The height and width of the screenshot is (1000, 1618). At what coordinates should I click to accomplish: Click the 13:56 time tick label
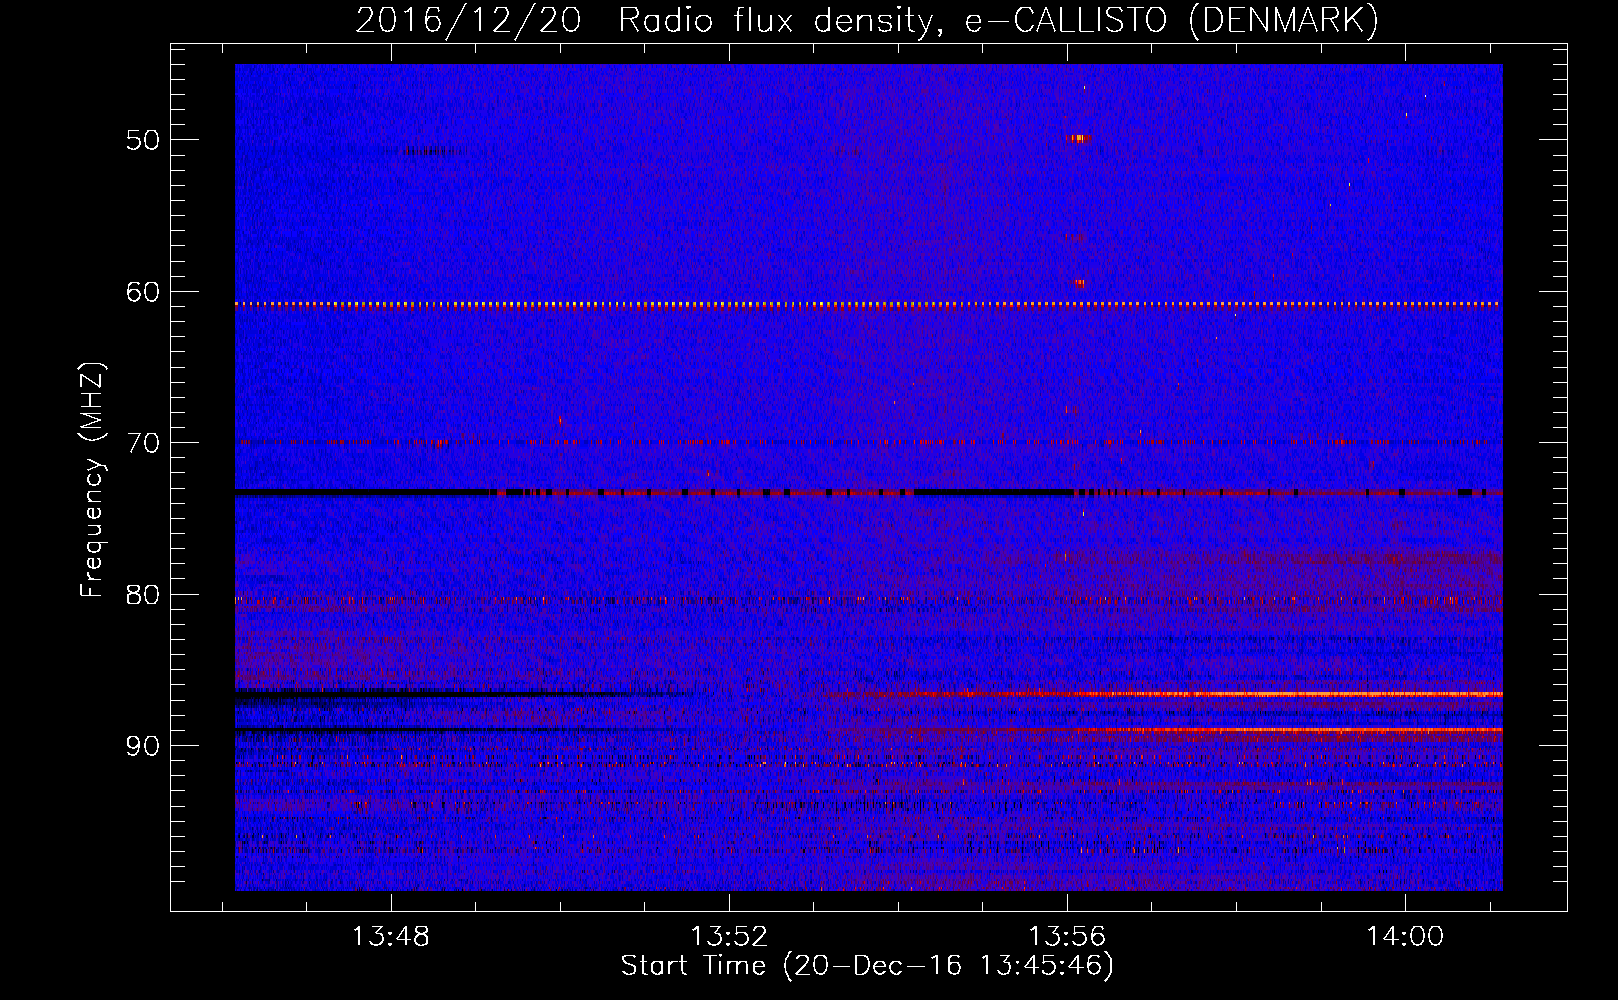click(1067, 937)
